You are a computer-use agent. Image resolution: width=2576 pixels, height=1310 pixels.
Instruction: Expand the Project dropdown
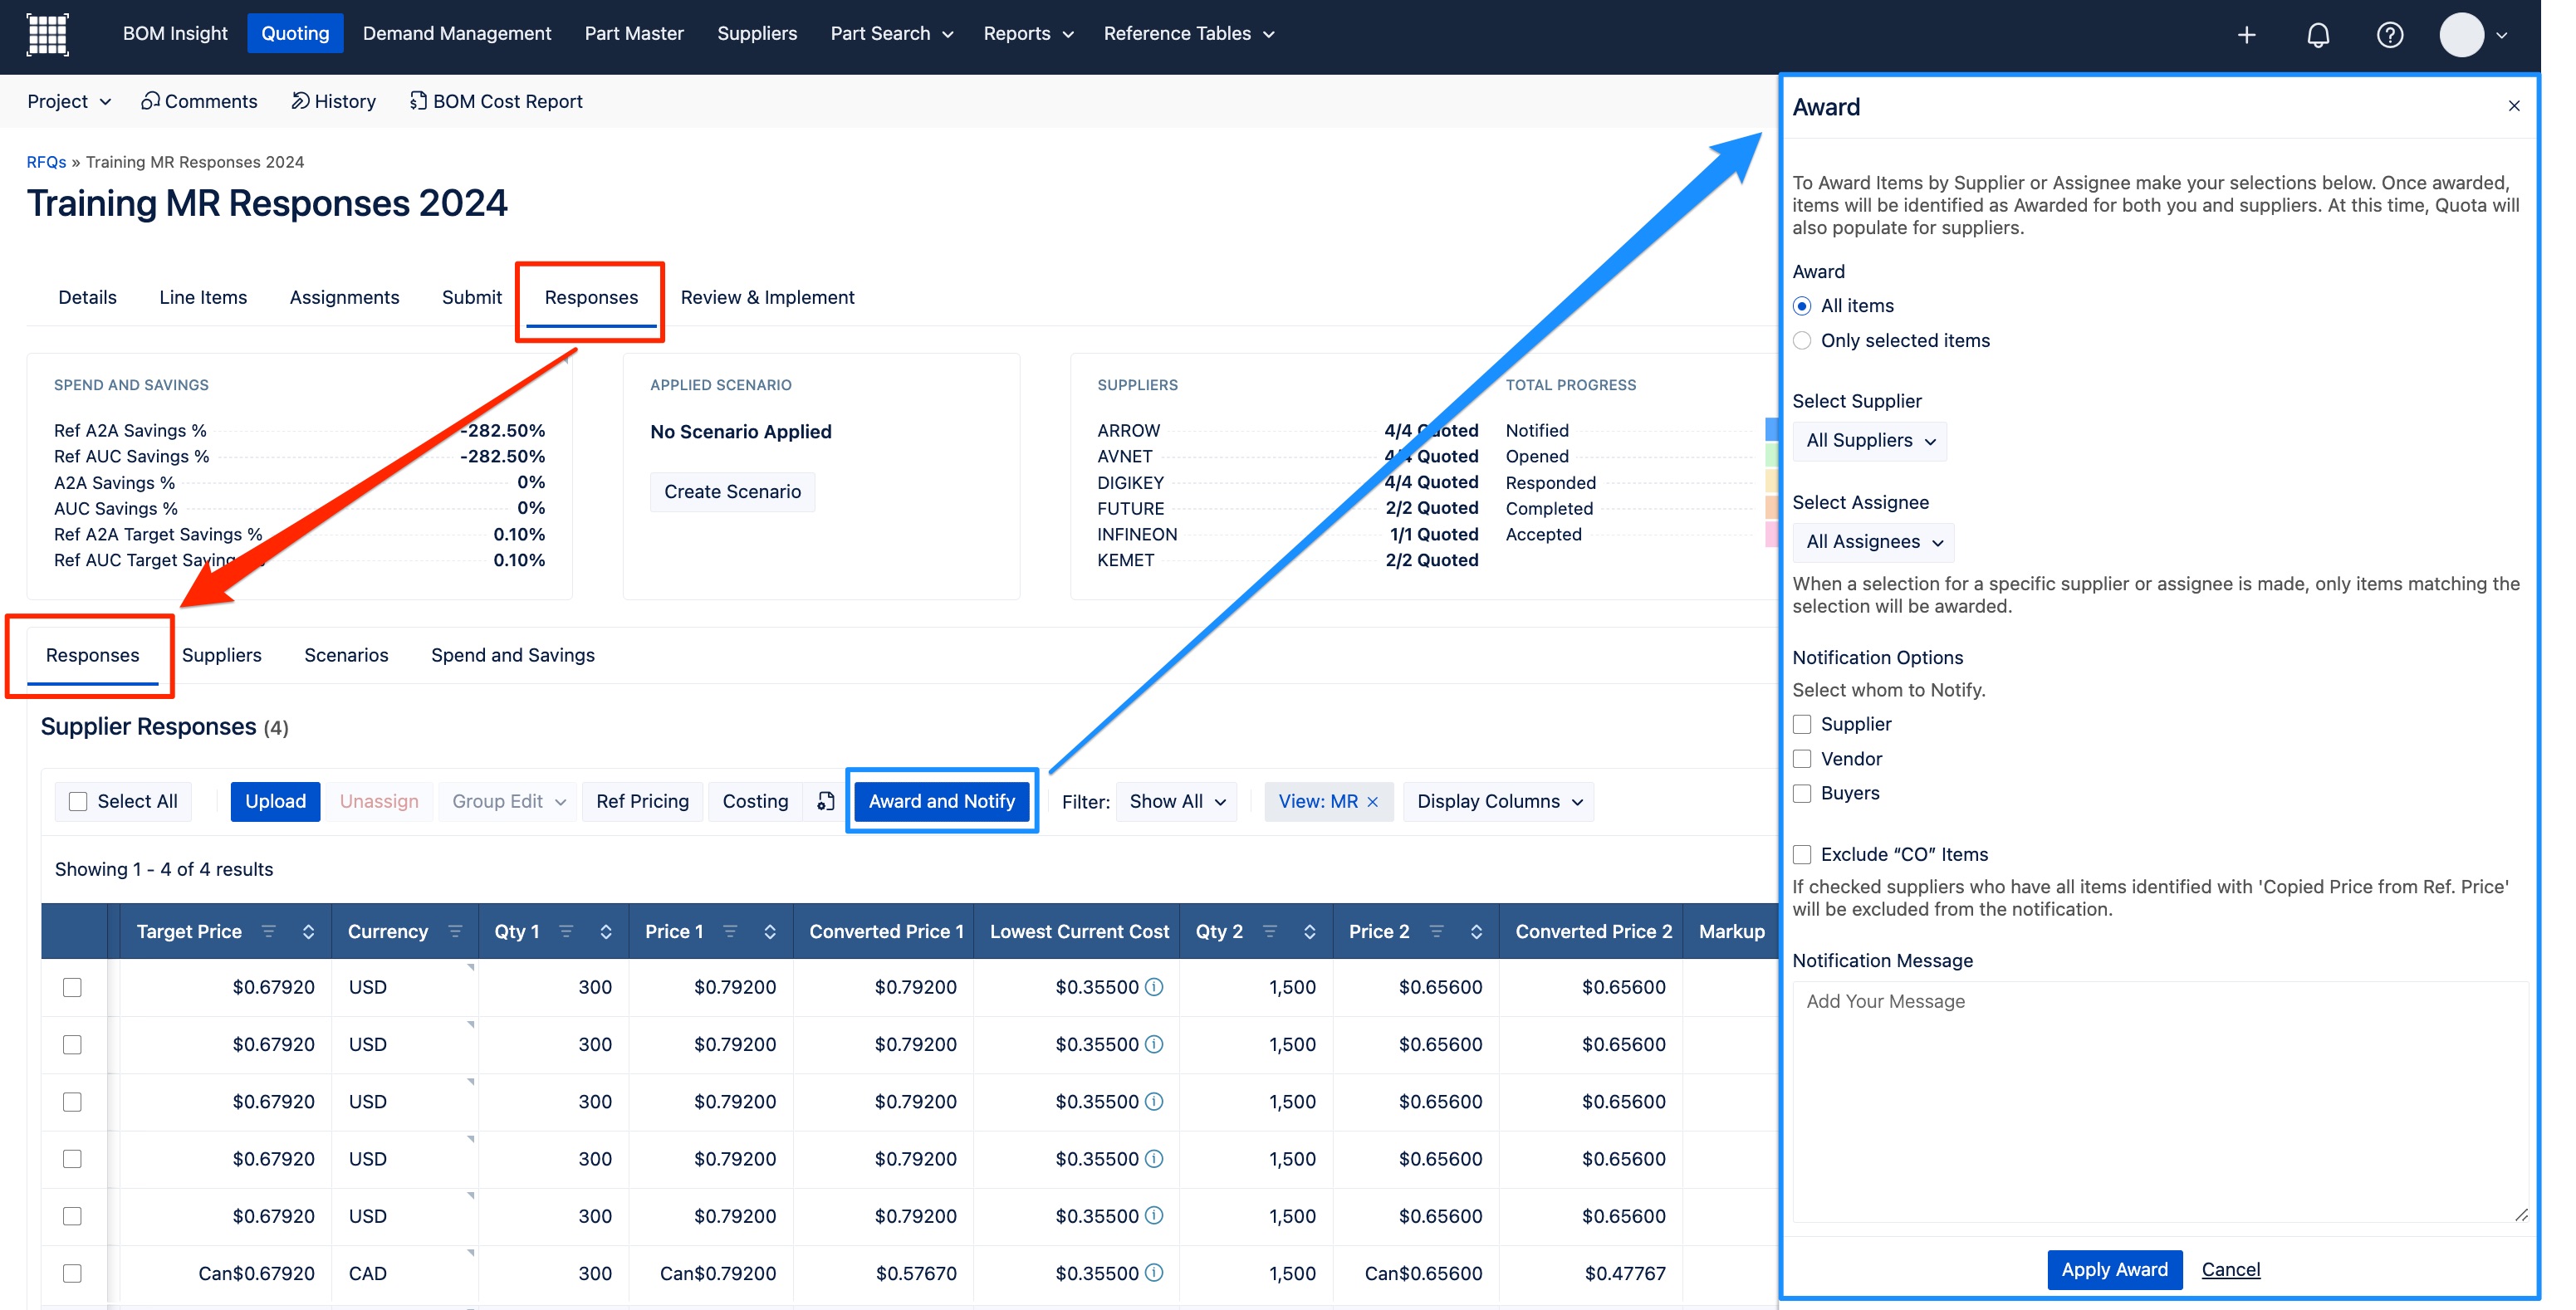68,101
